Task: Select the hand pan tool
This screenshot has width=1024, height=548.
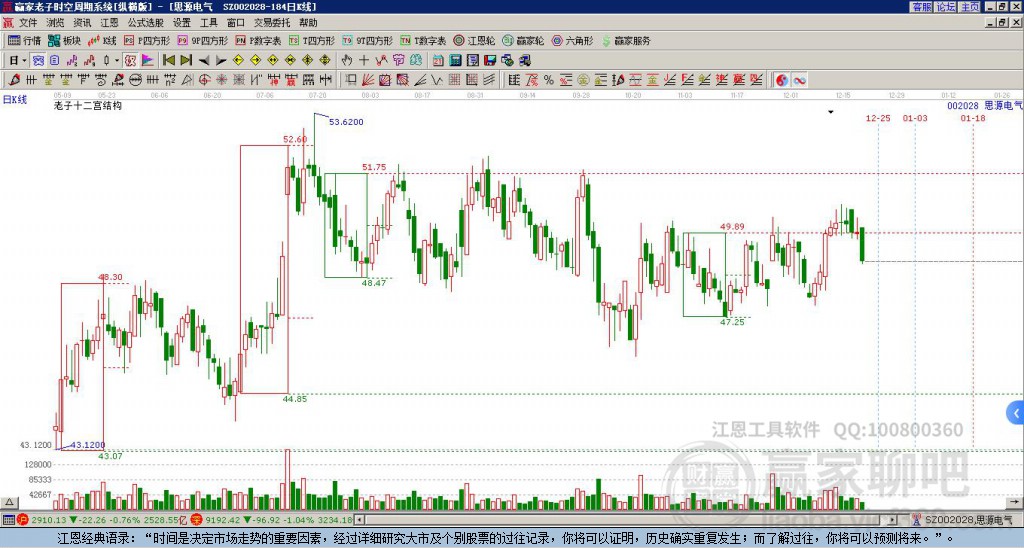Action: pyautogui.click(x=347, y=61)
